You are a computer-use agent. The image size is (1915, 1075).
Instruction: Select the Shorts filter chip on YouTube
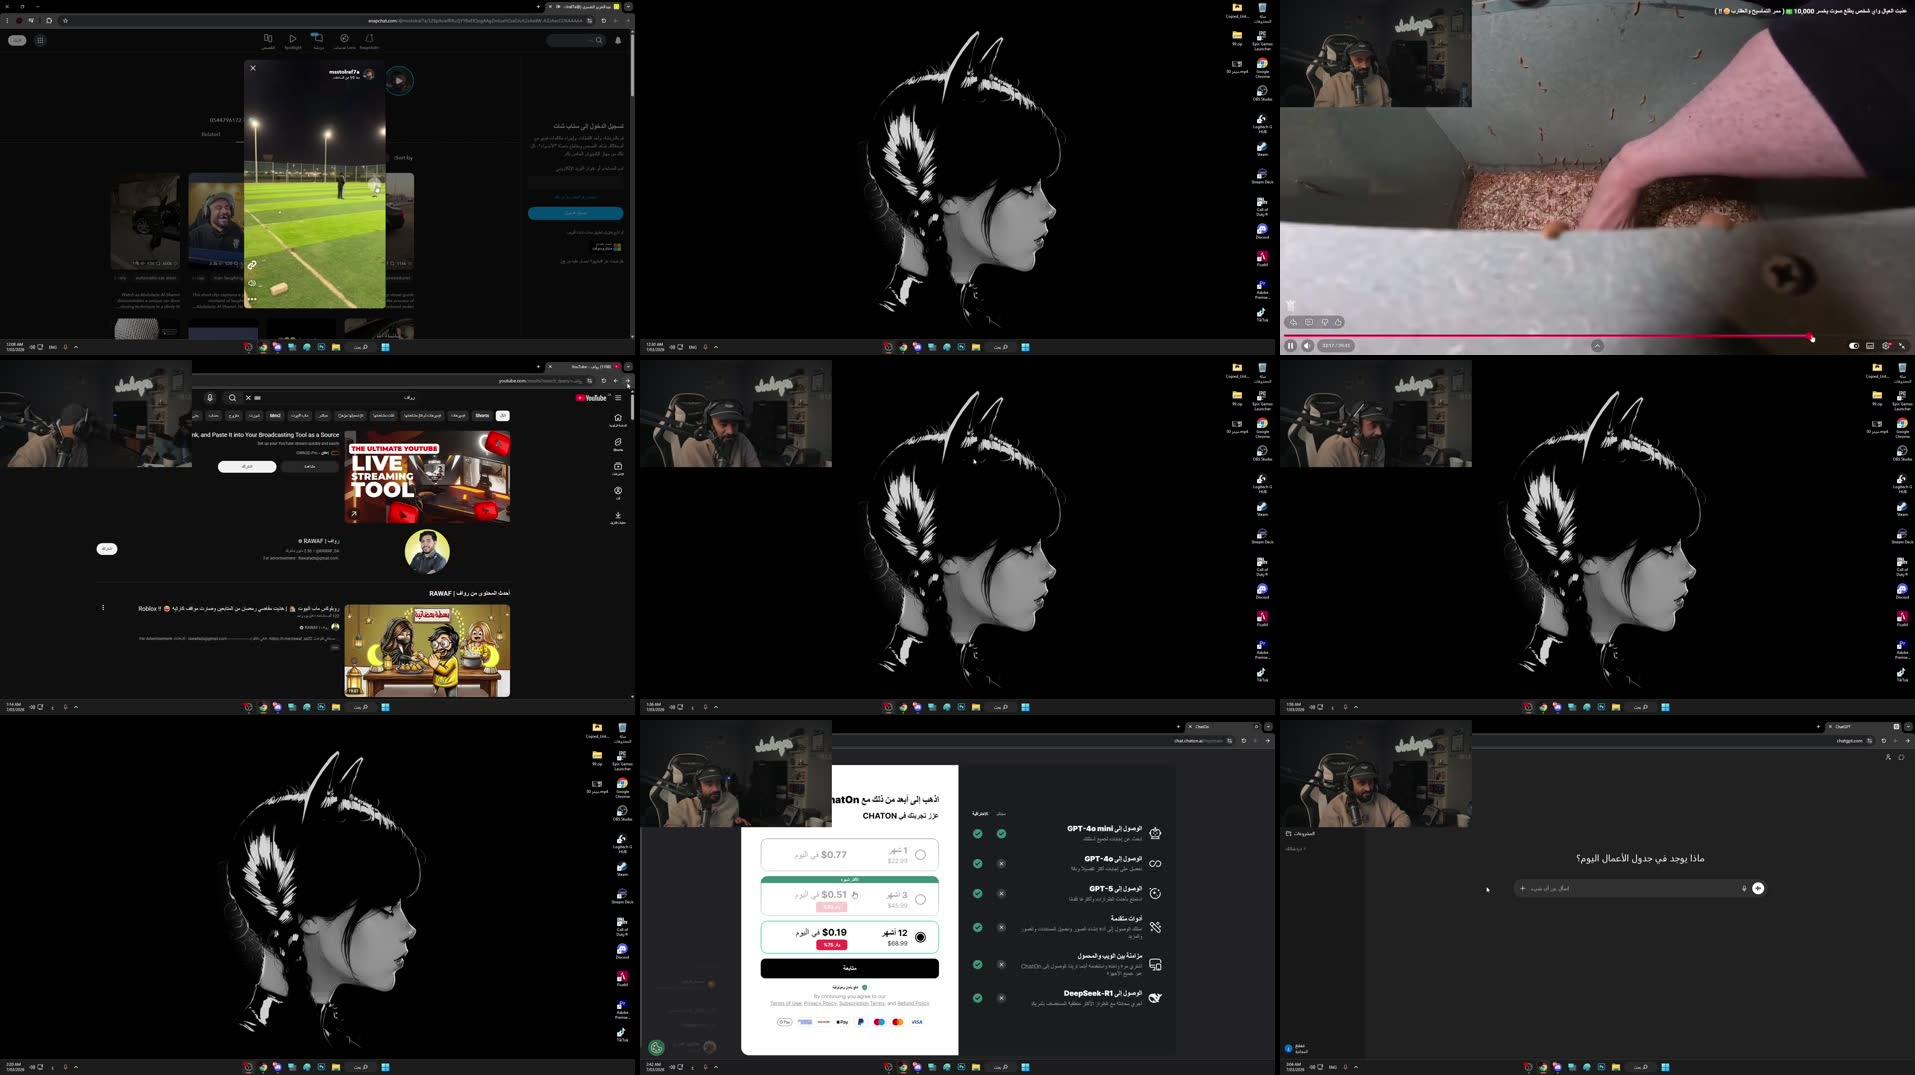click(481, 415)
